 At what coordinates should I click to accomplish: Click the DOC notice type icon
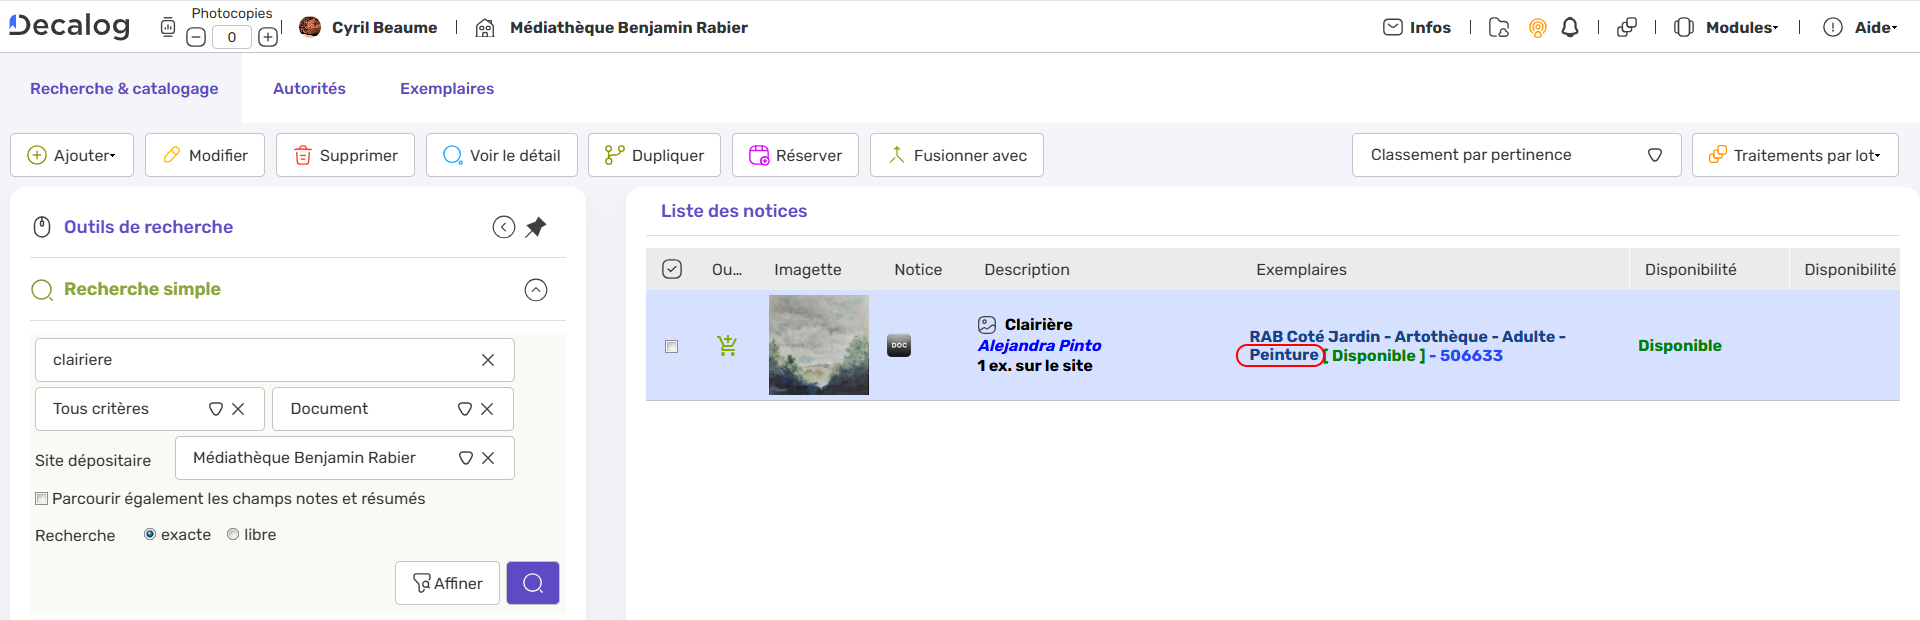(899, 345)
